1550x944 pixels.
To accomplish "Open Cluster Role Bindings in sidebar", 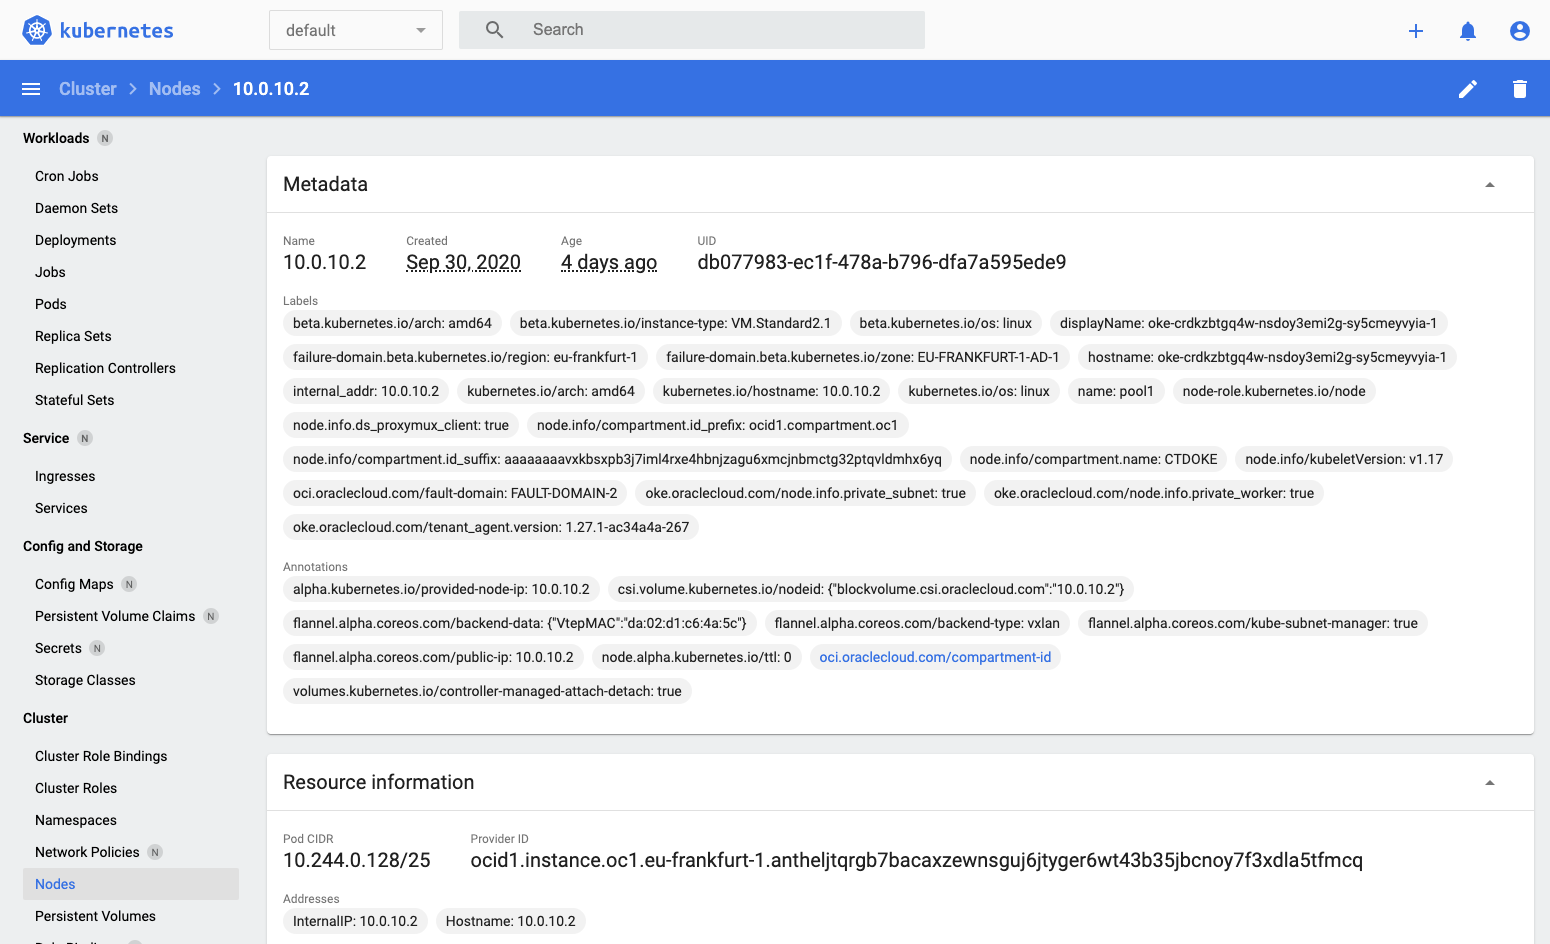I will [x=101, y=756].
